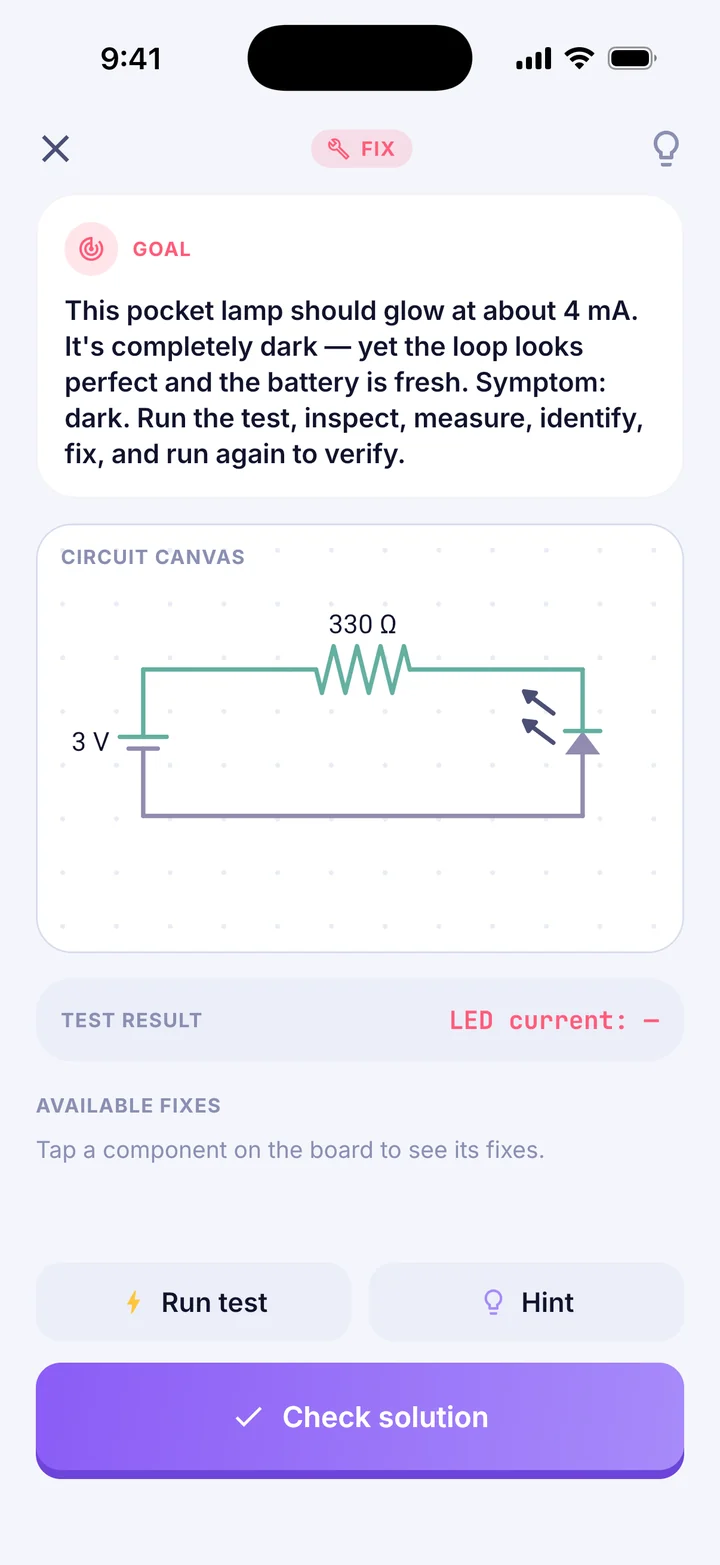
Task: Tap the bulb icon inside the Hint button
Action: (x=493, y=1302)
